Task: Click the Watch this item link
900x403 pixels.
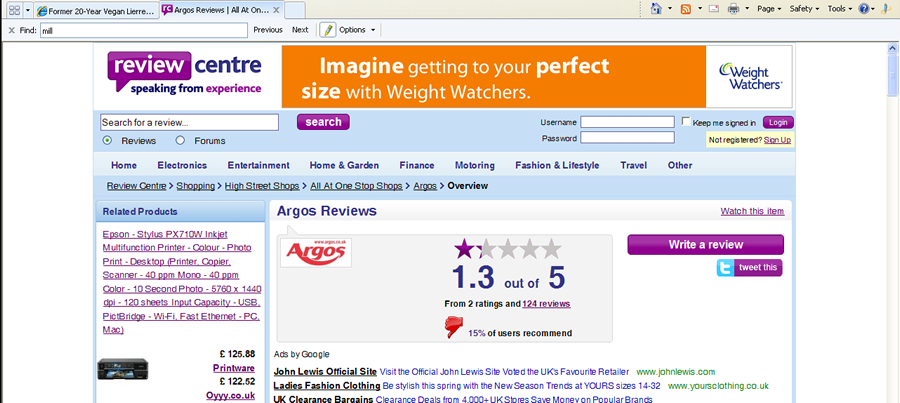Action: pyautogui.click(x=752, y=211)
